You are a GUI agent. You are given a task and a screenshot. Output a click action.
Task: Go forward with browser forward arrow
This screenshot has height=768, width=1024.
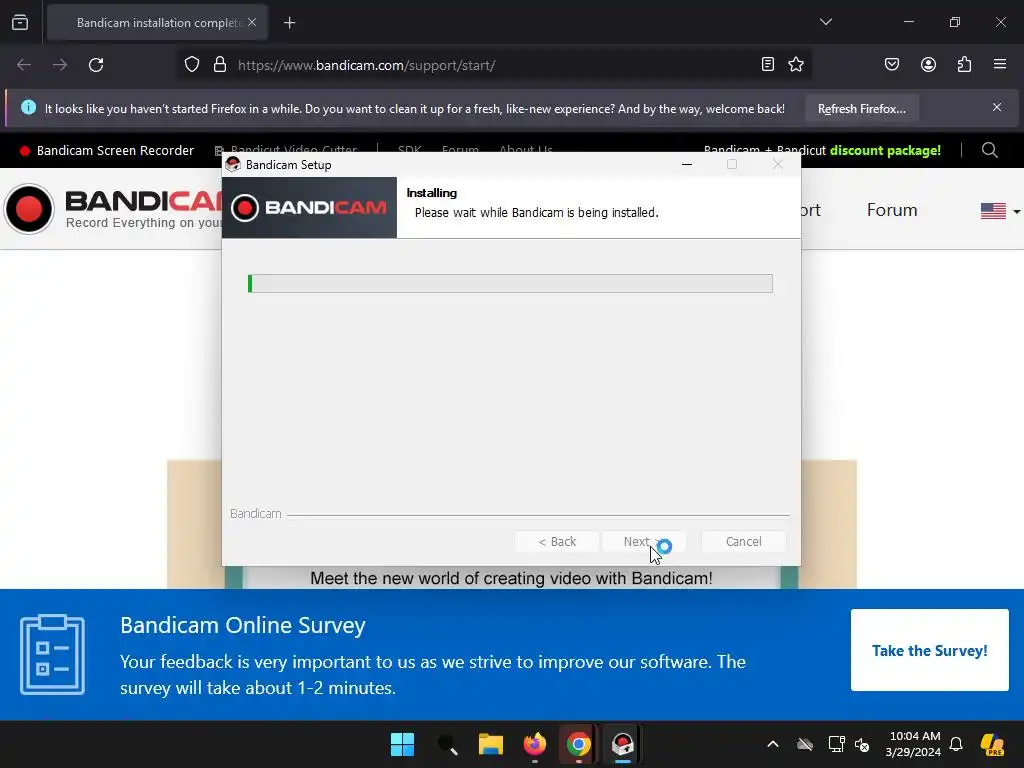pos(60,65)
